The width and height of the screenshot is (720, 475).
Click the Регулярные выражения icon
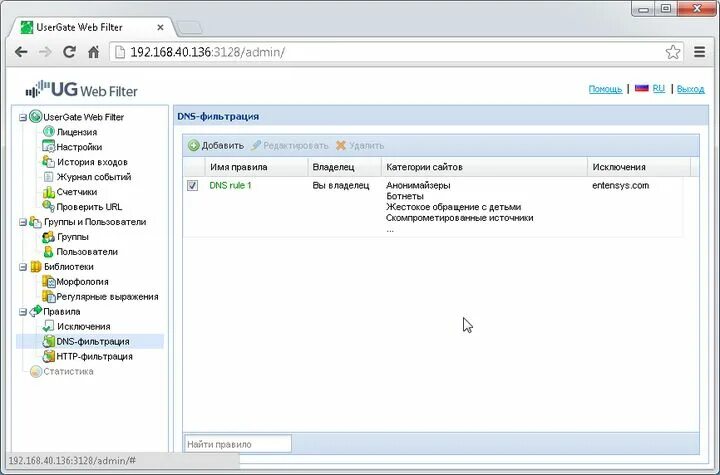pyautogui.click(x=49, y=296)
